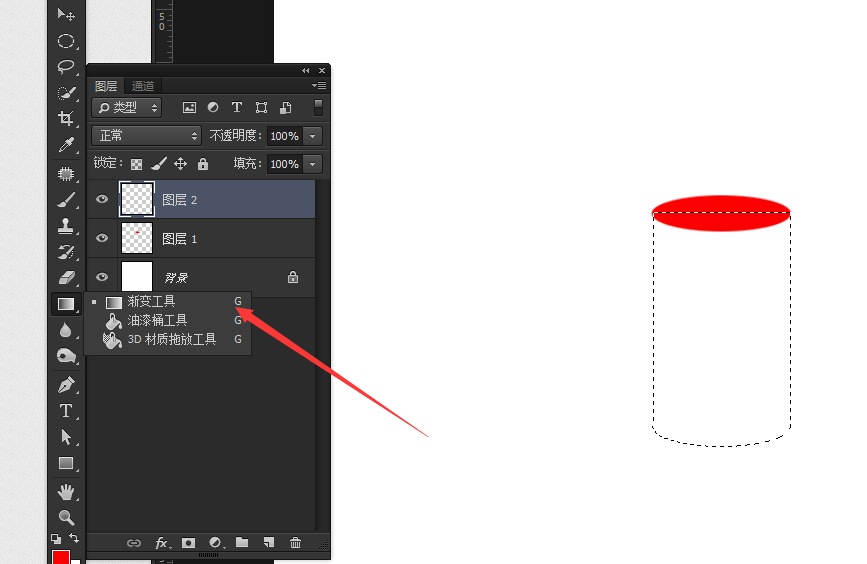Click the Gradient tool in the toolbar

pos(66,304)
